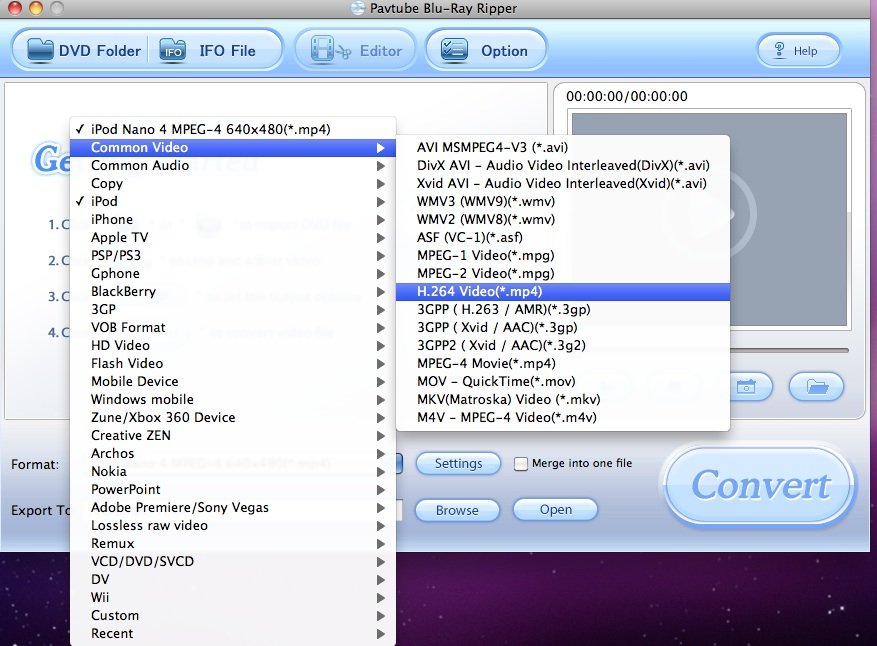Open the Gphone menu category
877x646 pixels.
233,274
